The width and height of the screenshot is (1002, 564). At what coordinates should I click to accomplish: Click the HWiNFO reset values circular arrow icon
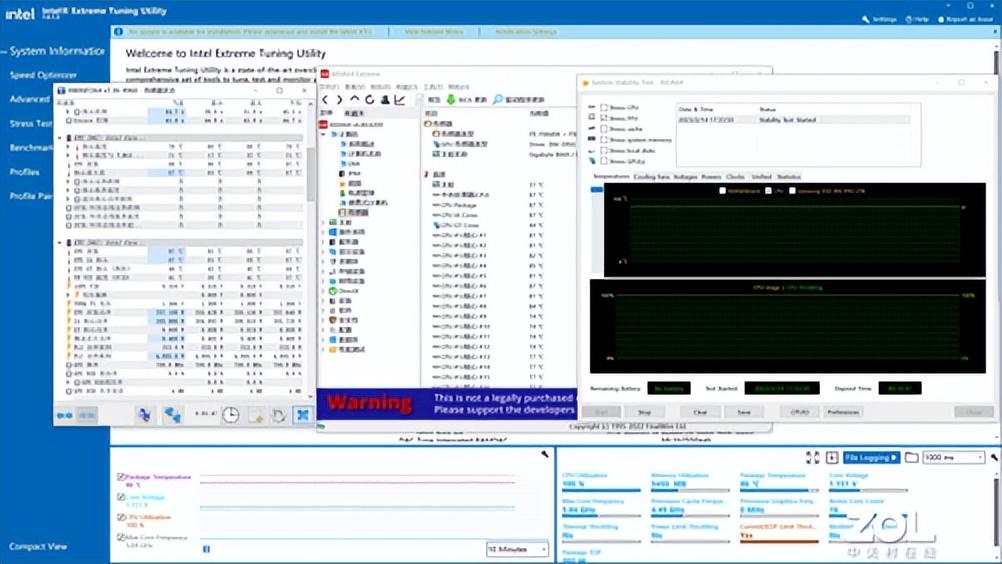tap(279, 416)
